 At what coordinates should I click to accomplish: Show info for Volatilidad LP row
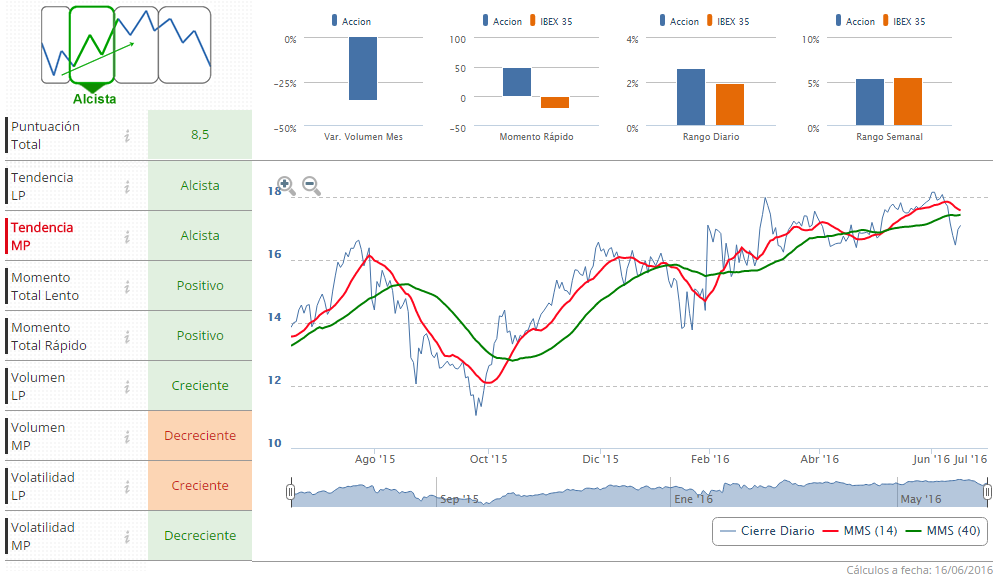pyautogui.click(x=127, y=486)
